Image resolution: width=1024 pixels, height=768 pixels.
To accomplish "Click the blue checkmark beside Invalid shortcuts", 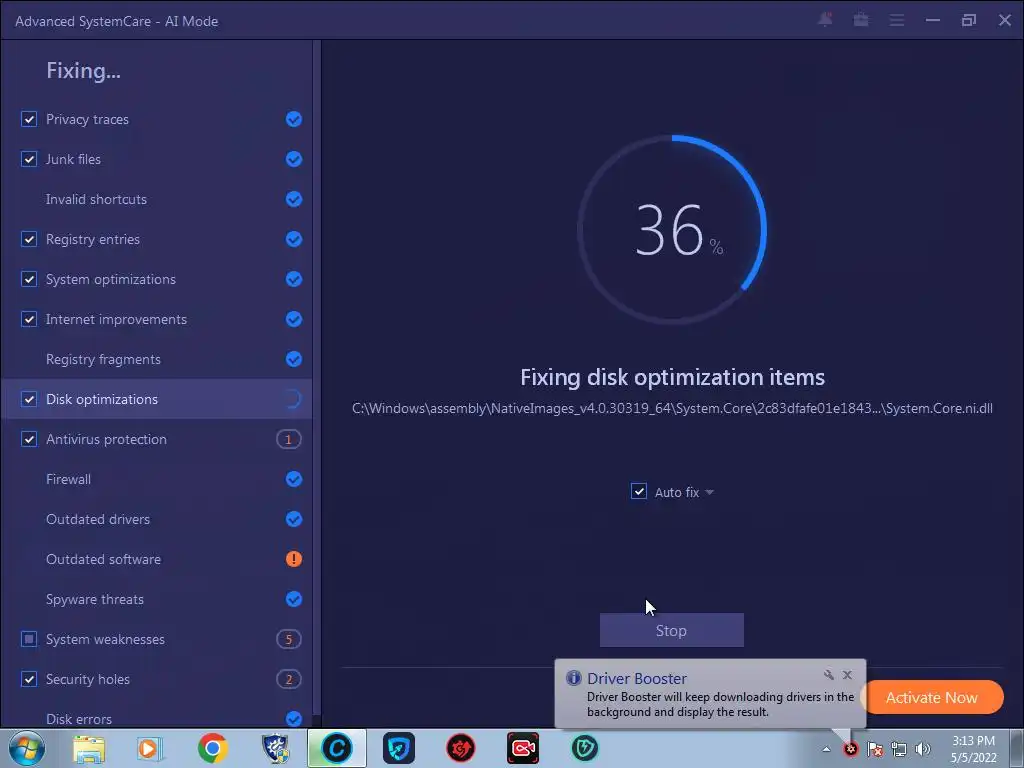I will [x=294, y=199].
